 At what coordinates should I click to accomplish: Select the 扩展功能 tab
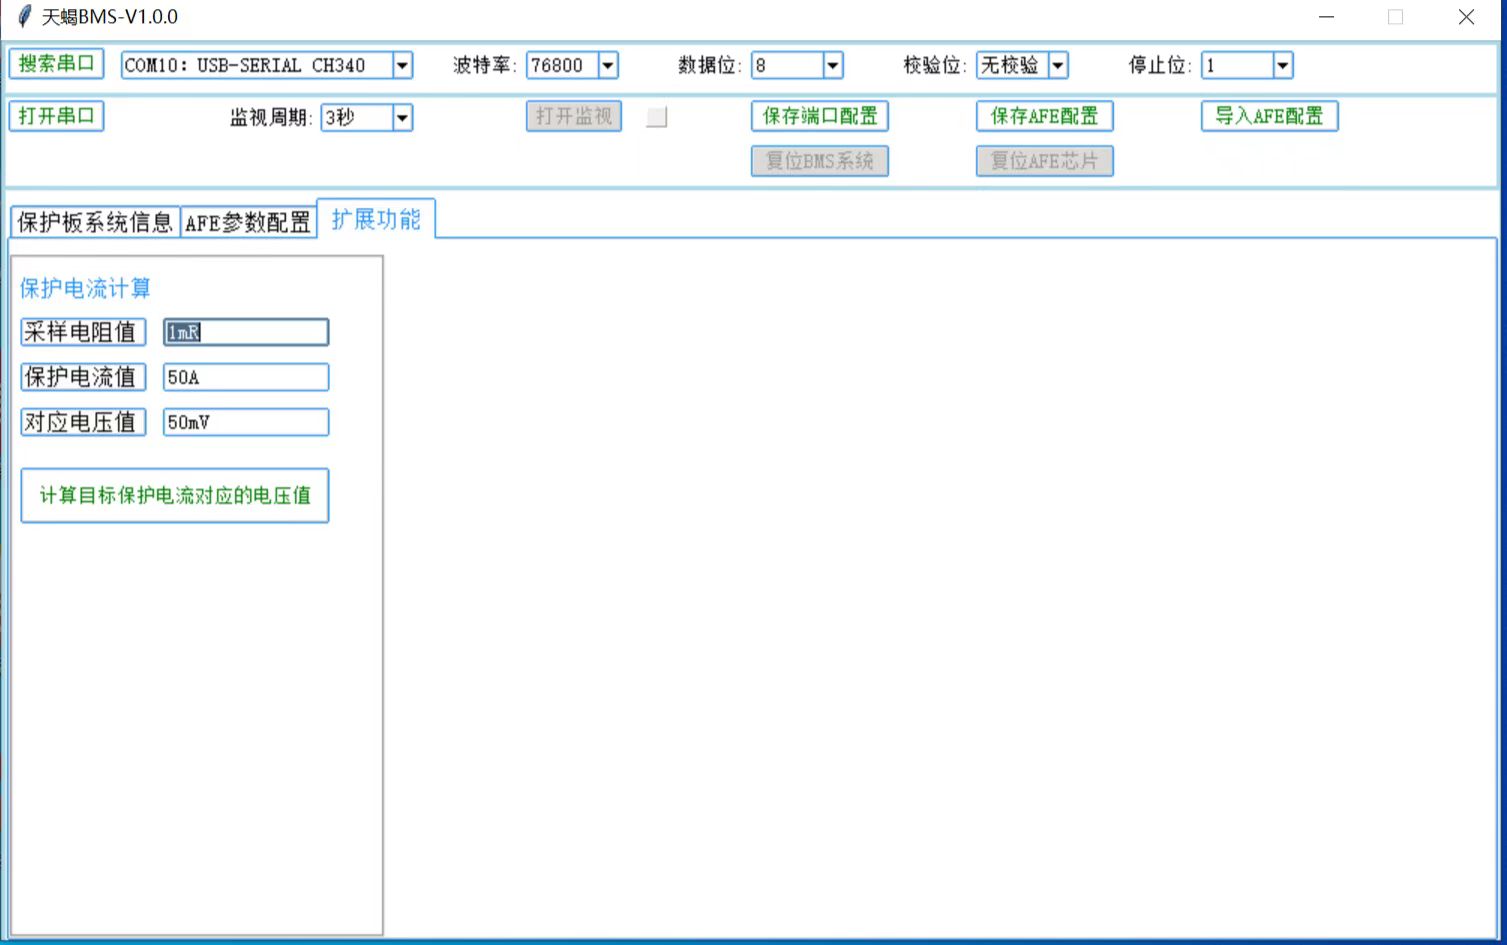coord(376,219)
